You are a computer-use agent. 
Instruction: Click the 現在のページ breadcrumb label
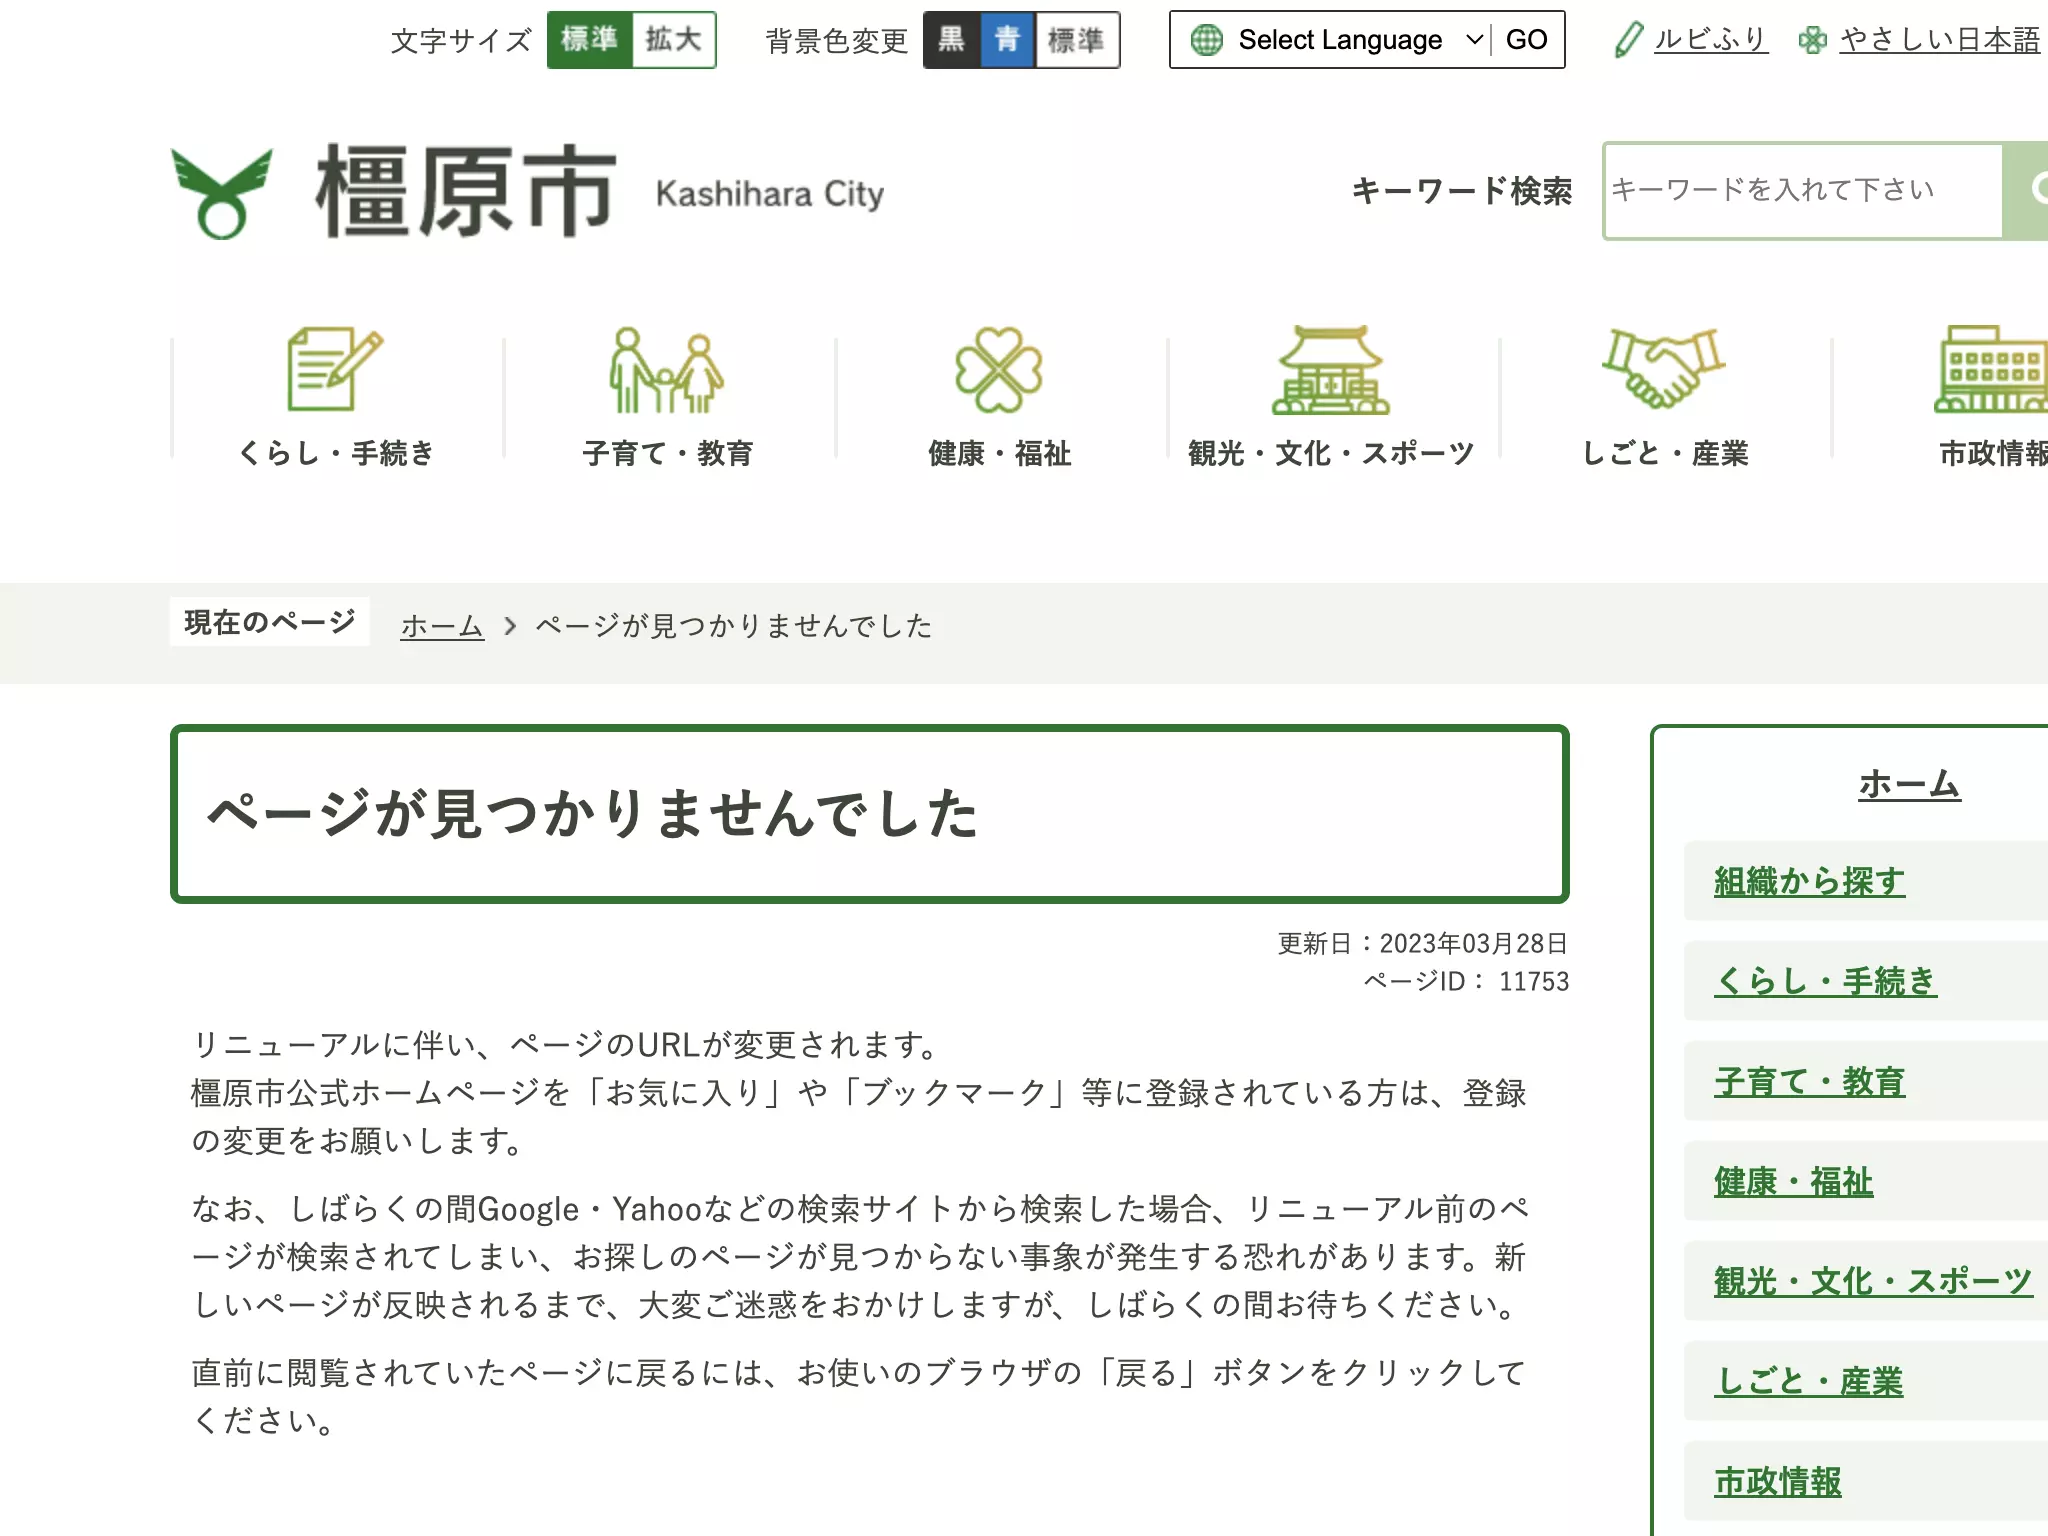[270, 622]
